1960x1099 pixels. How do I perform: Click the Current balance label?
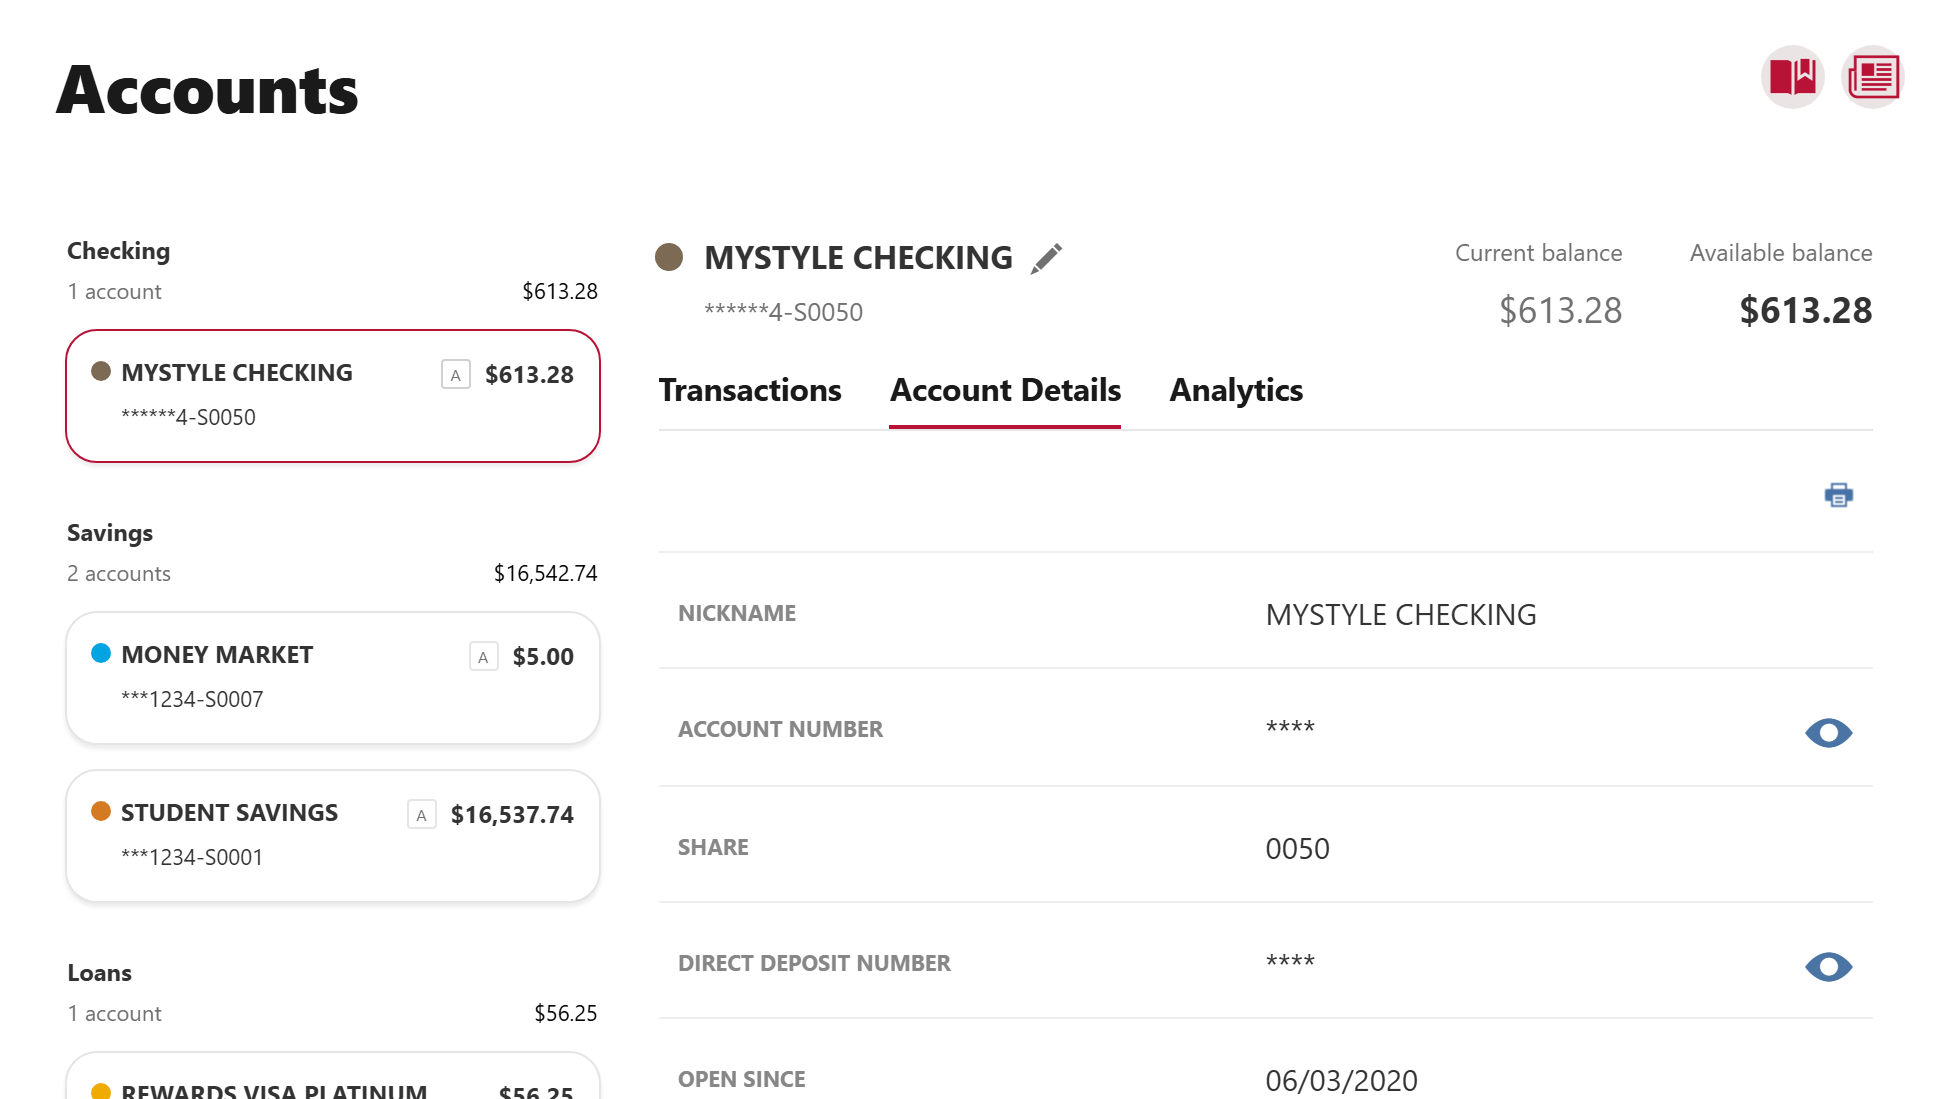click(1538, 253)
